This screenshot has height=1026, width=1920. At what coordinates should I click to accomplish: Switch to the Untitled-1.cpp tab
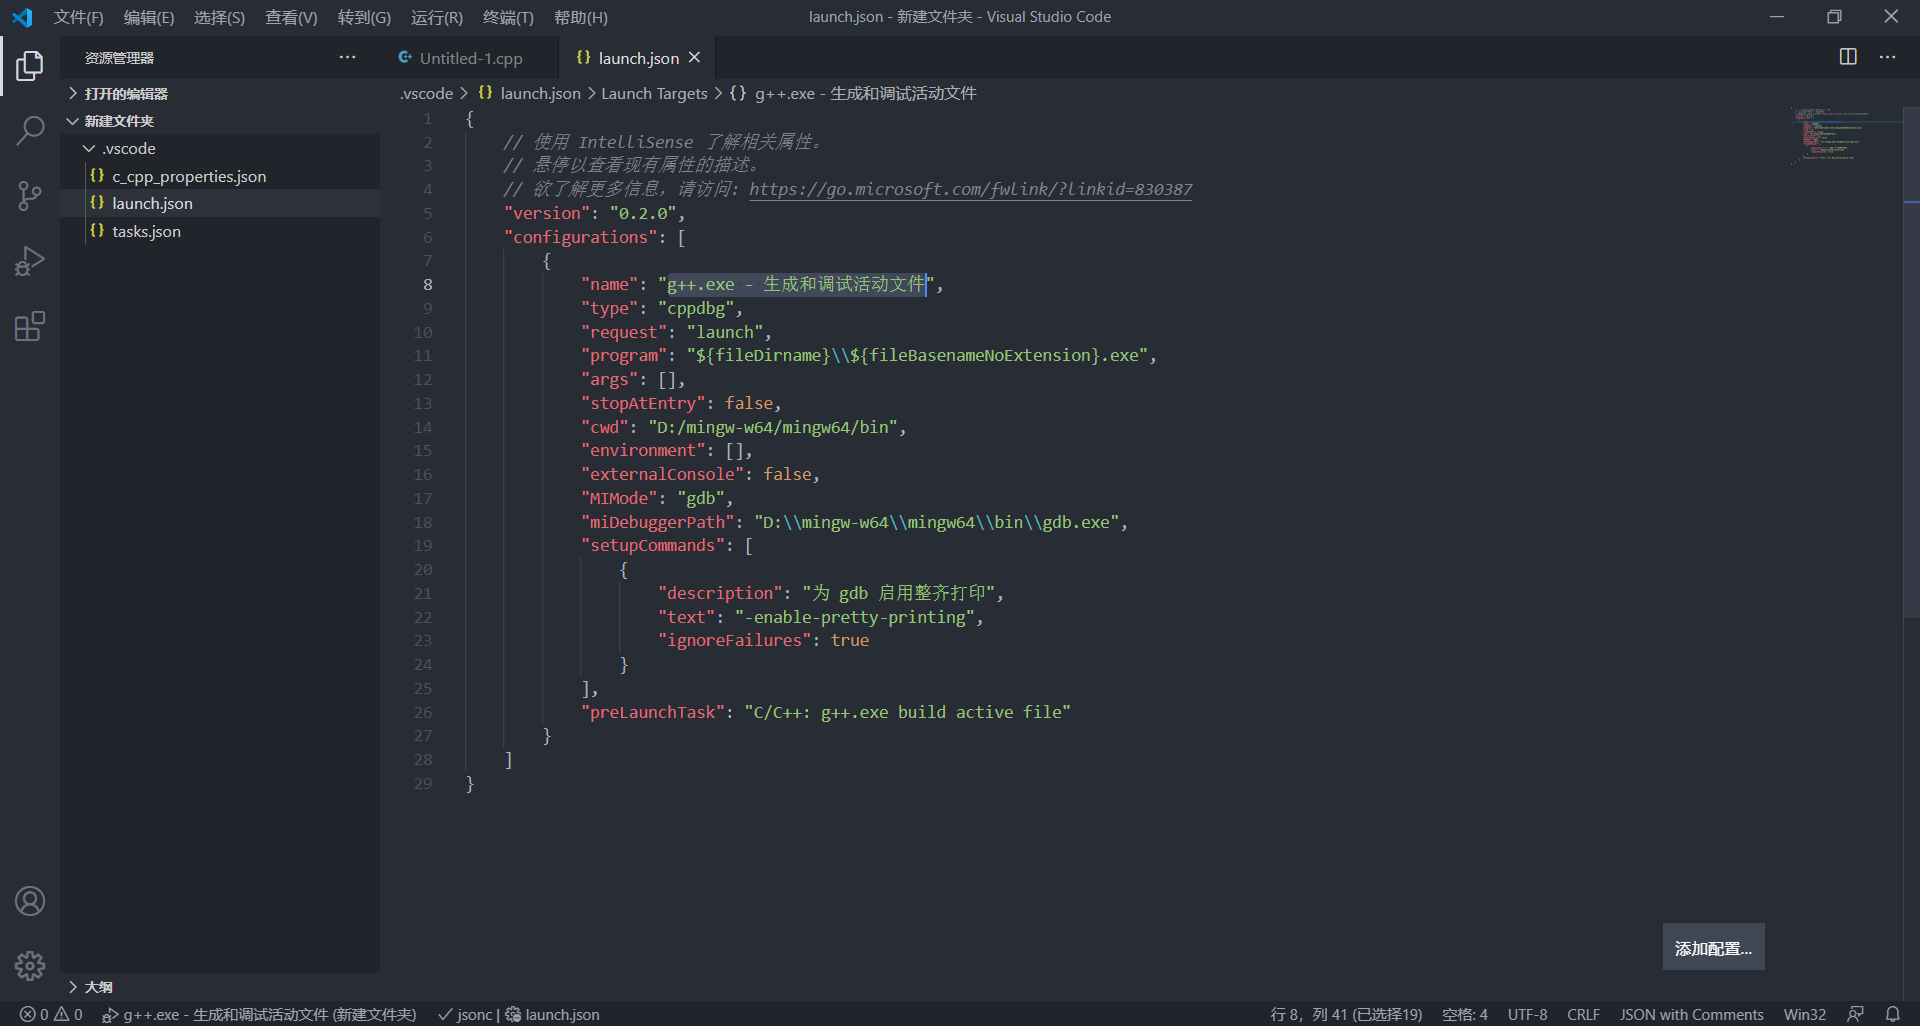point(470,58)
